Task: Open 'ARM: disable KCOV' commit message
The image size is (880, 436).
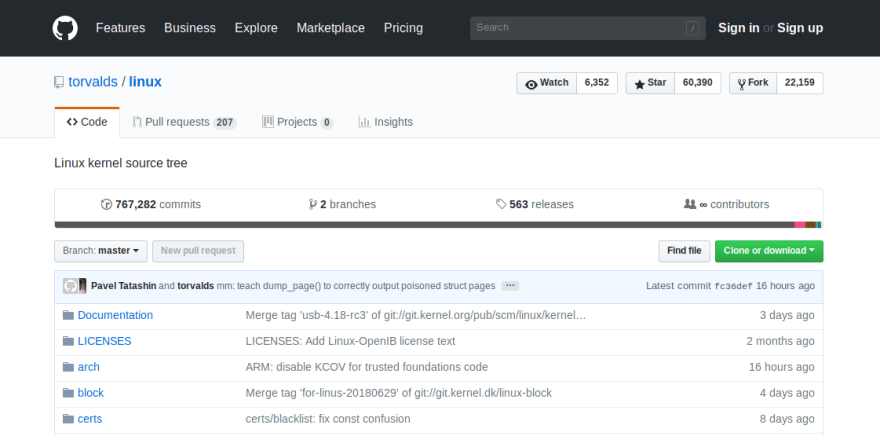Action: 366,367
